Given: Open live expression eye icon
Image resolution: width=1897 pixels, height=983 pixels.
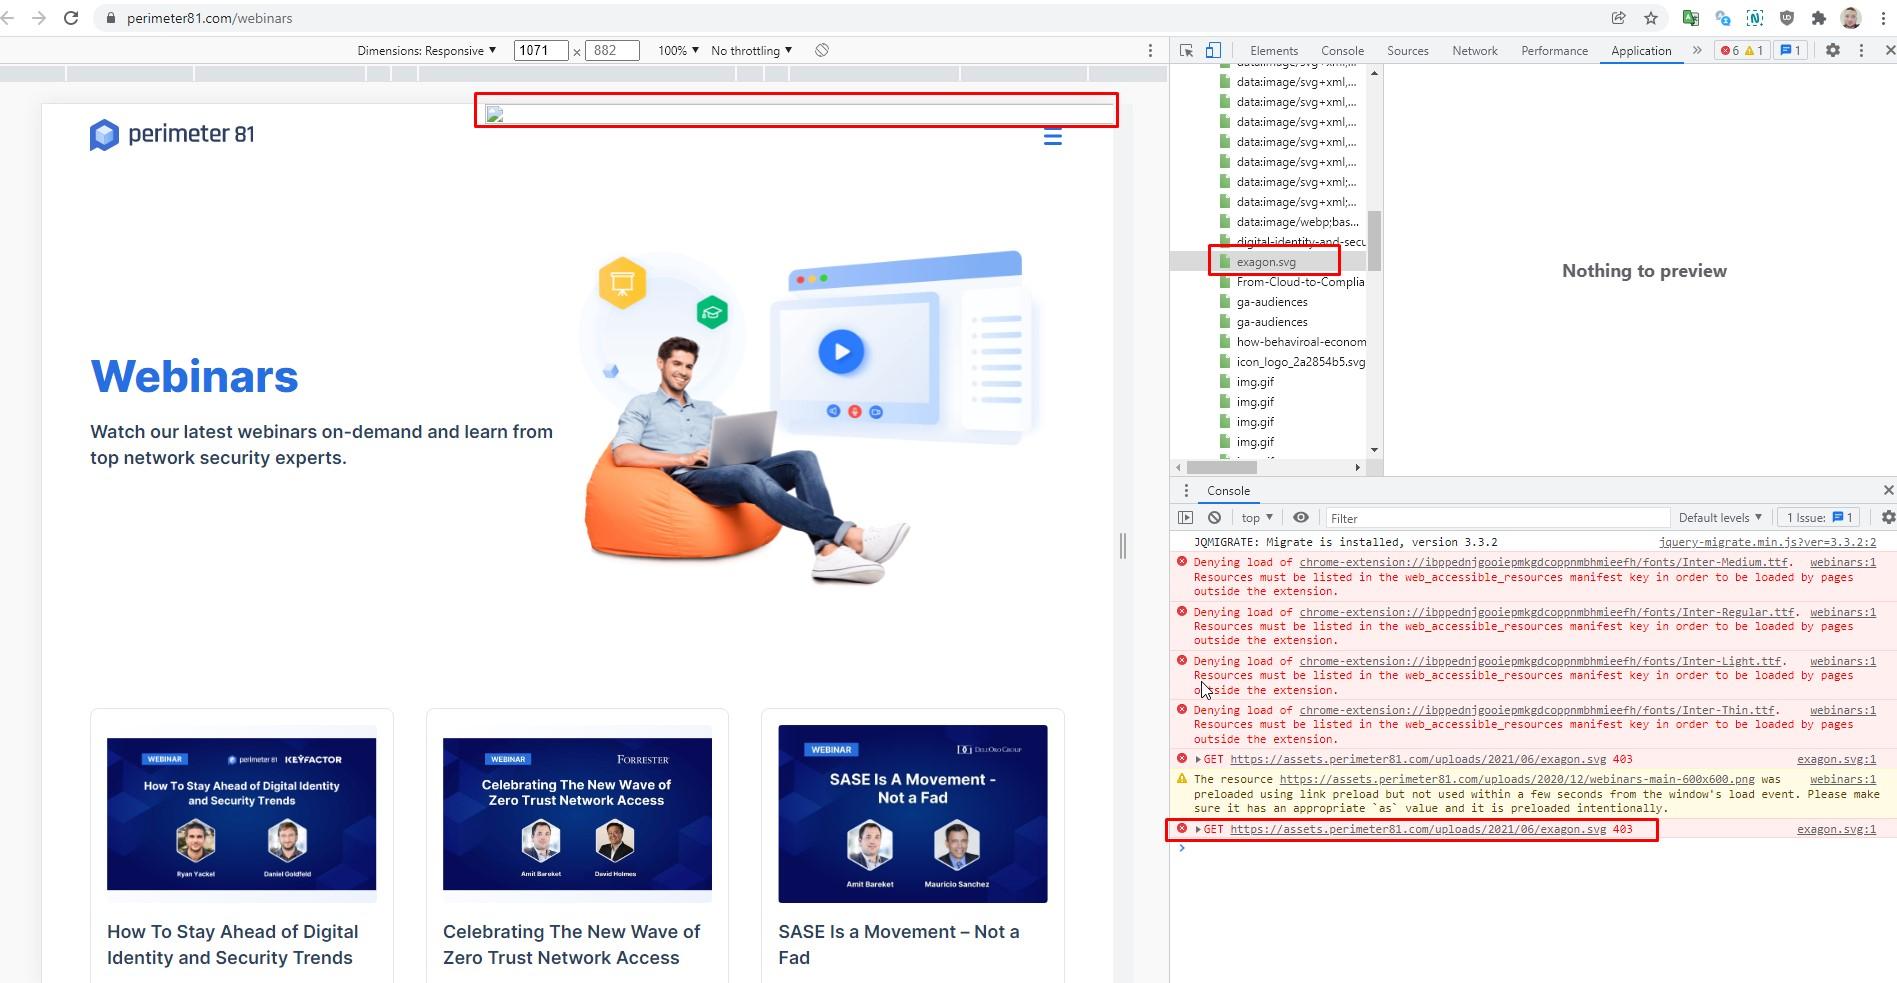Looking at the screenshot, I should click(1300, 517).
